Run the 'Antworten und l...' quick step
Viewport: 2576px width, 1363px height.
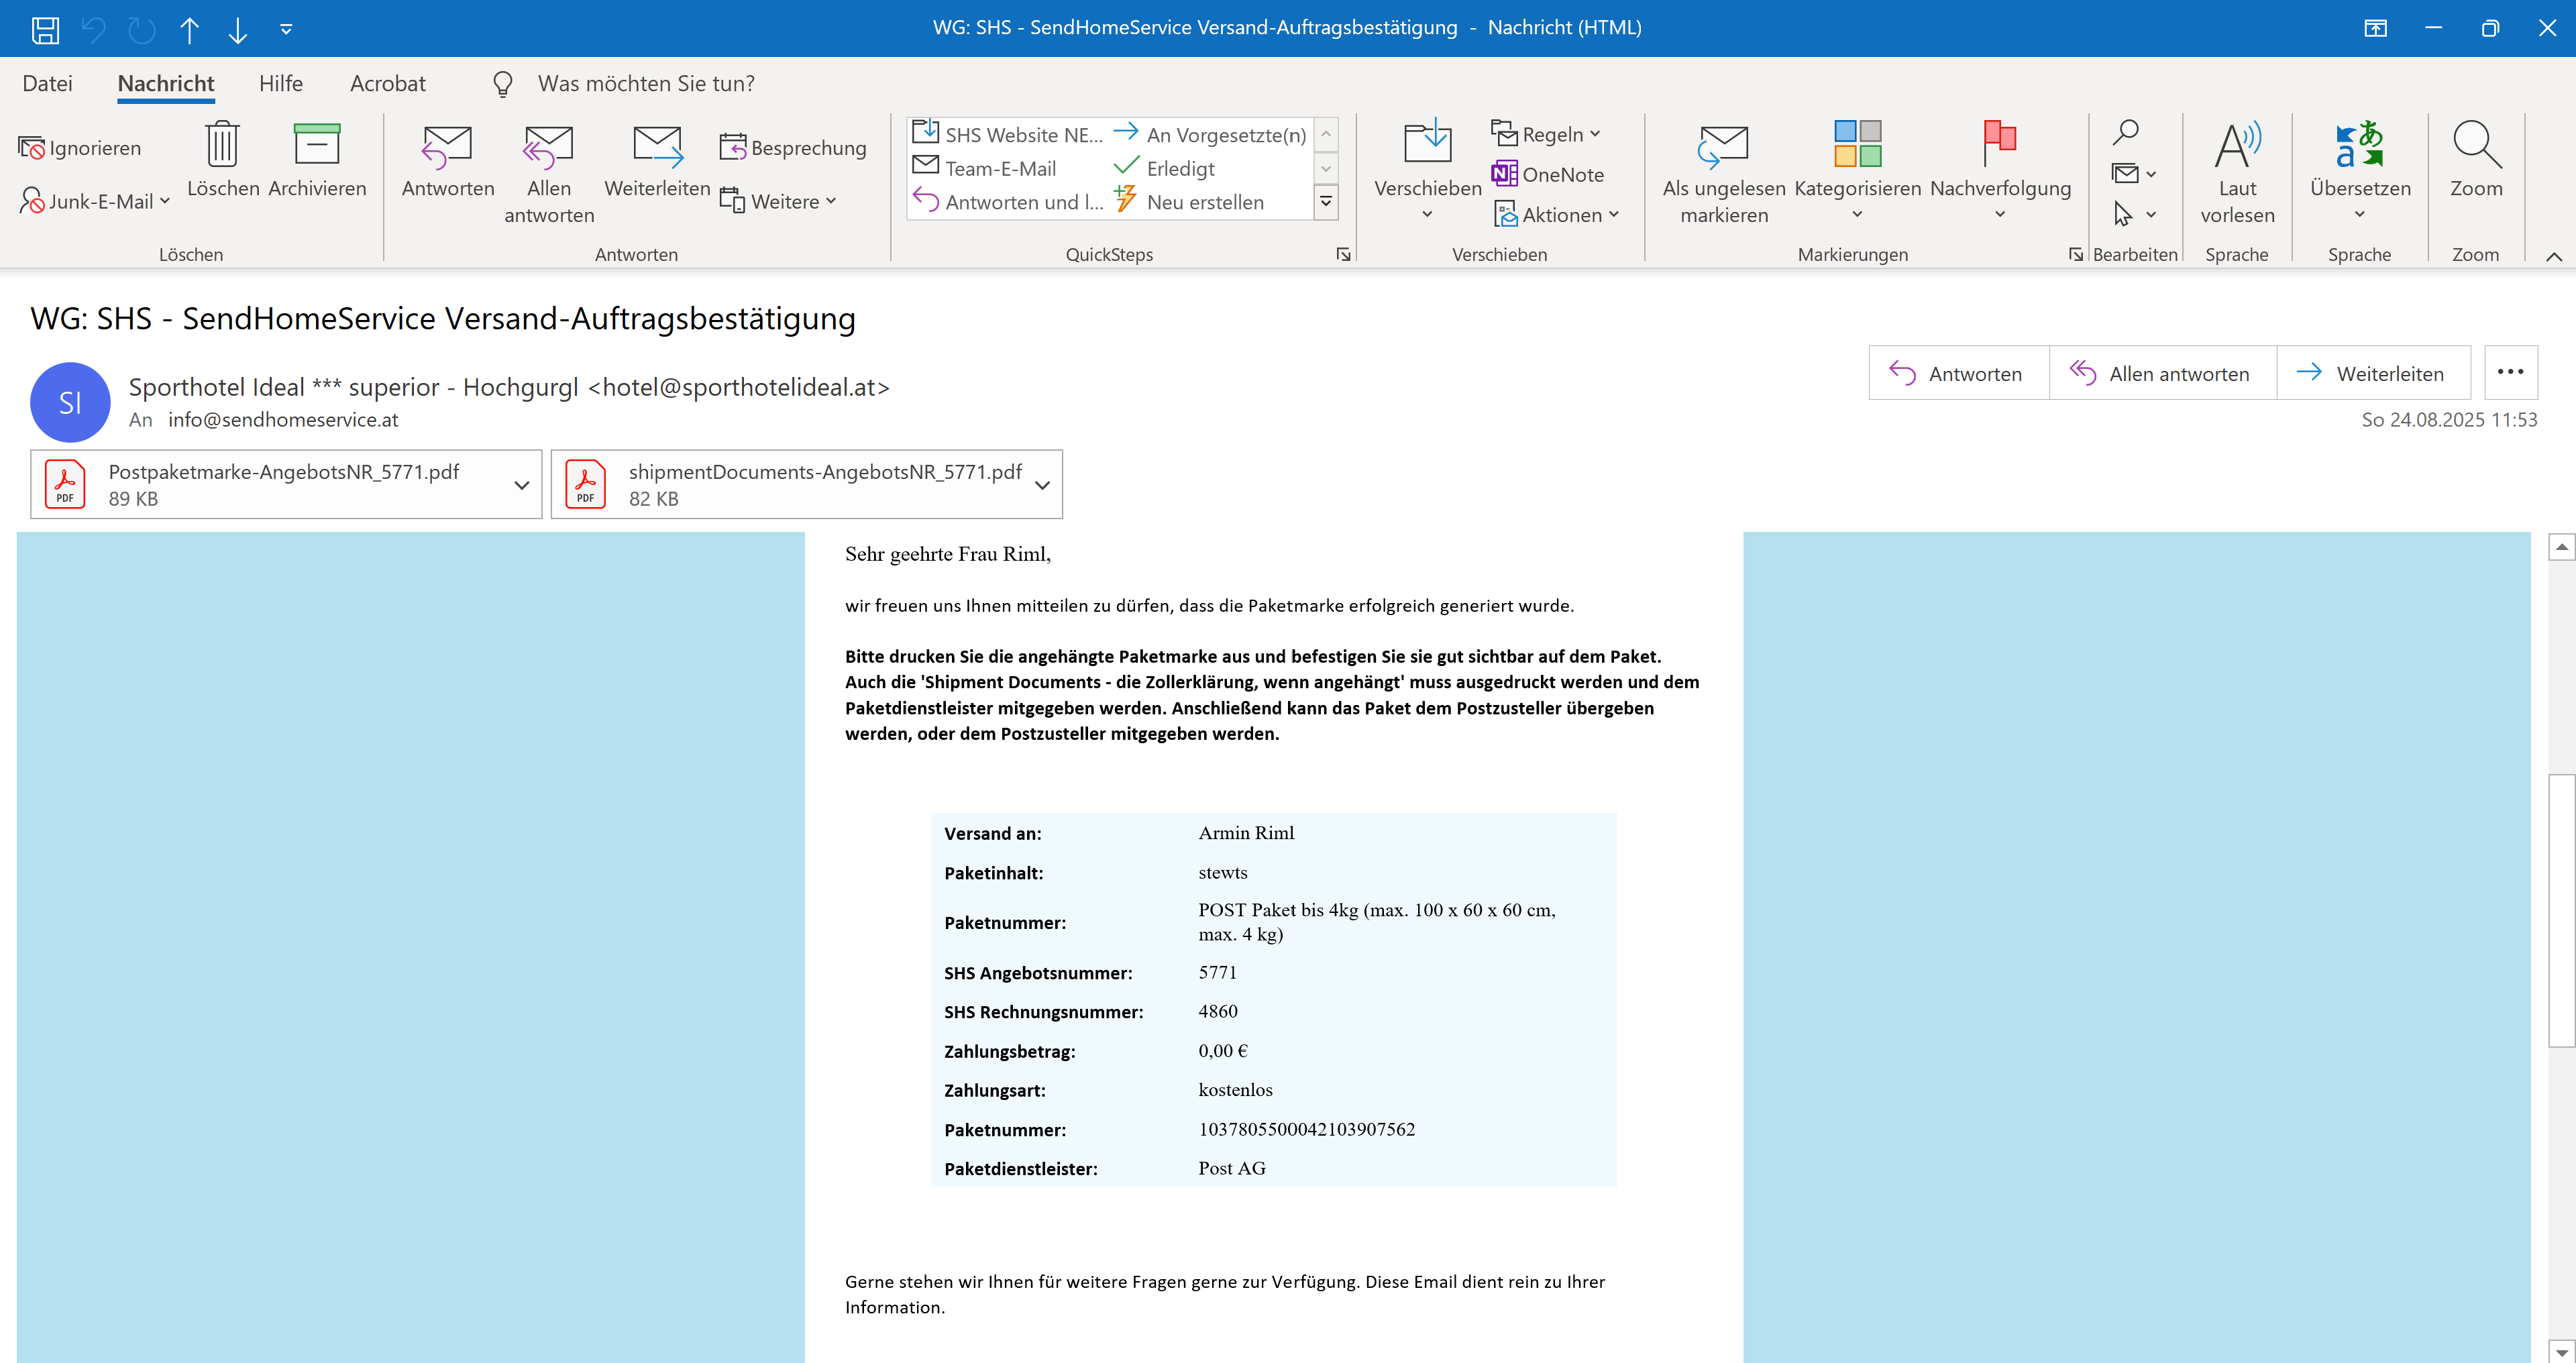coord(1008,201)
